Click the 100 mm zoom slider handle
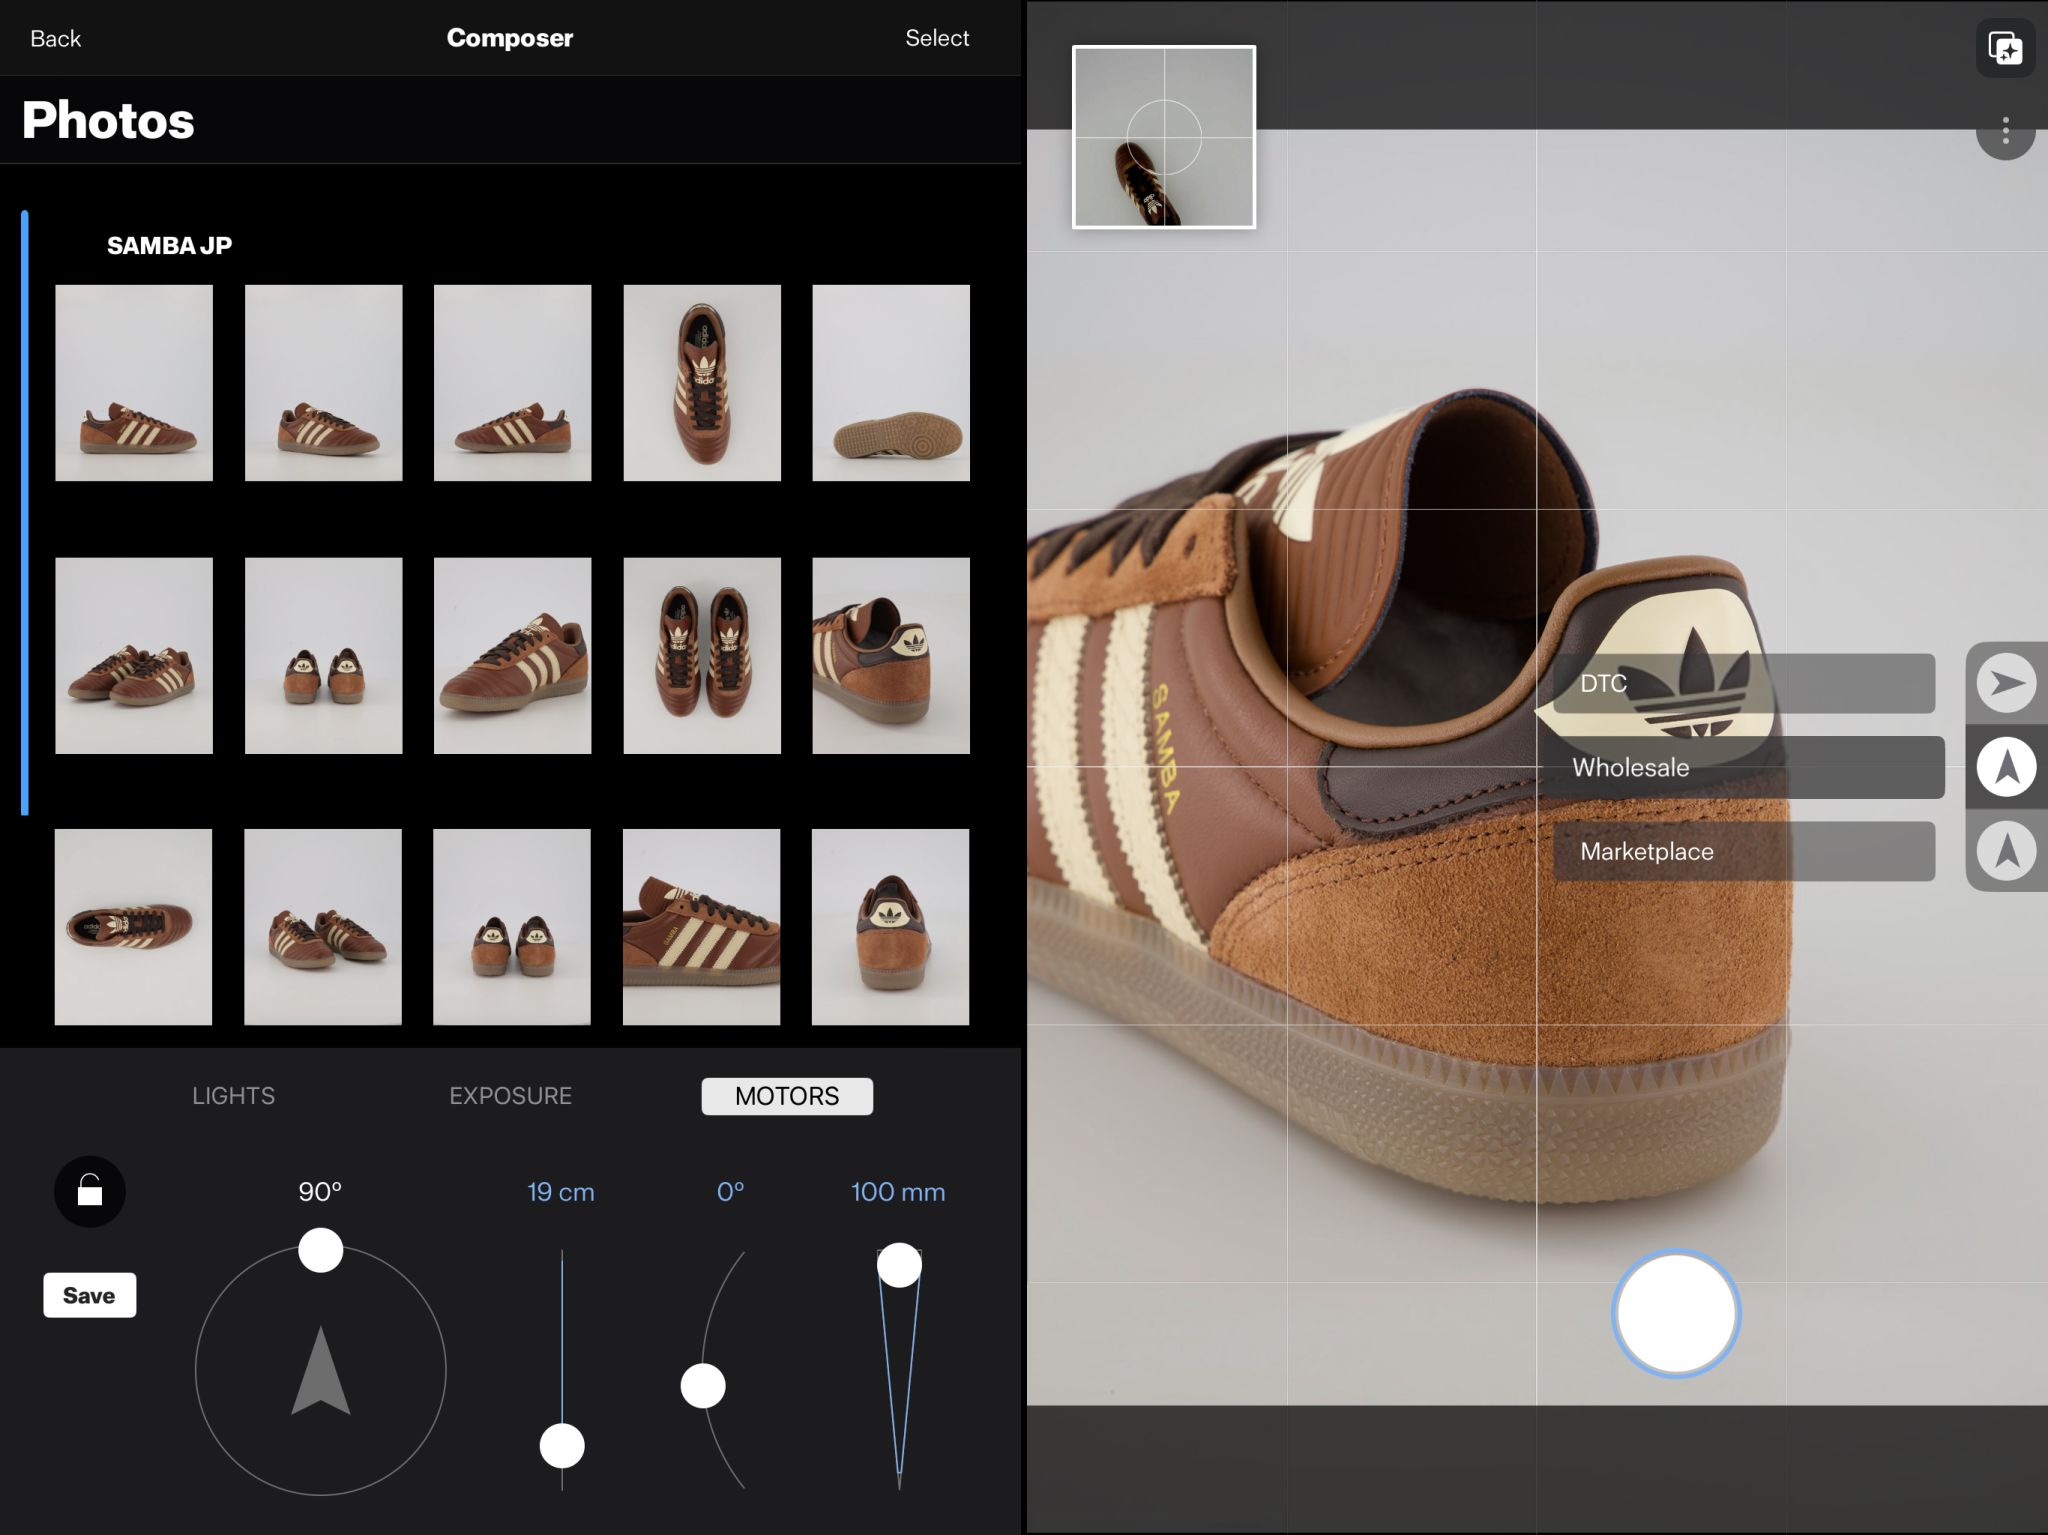This screenshot has width=2048, height=1535. tap(898, 1265)
